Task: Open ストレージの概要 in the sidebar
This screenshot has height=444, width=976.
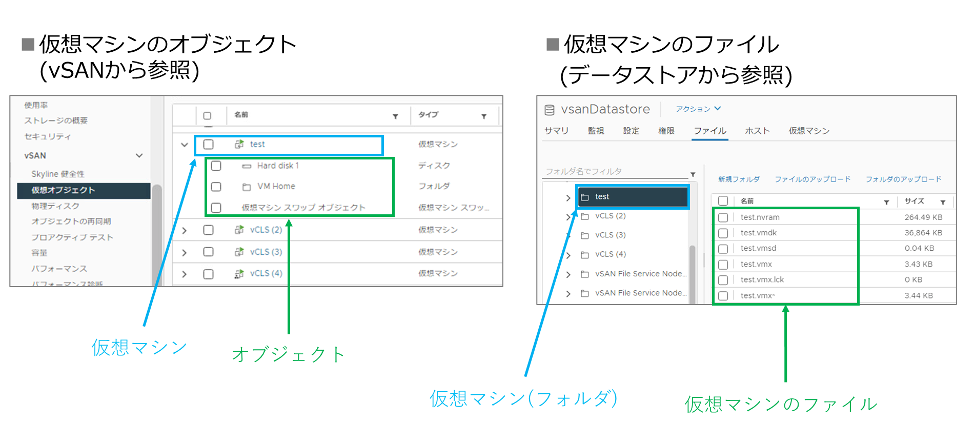Action: pyautogui.click(x=56, y=120)
